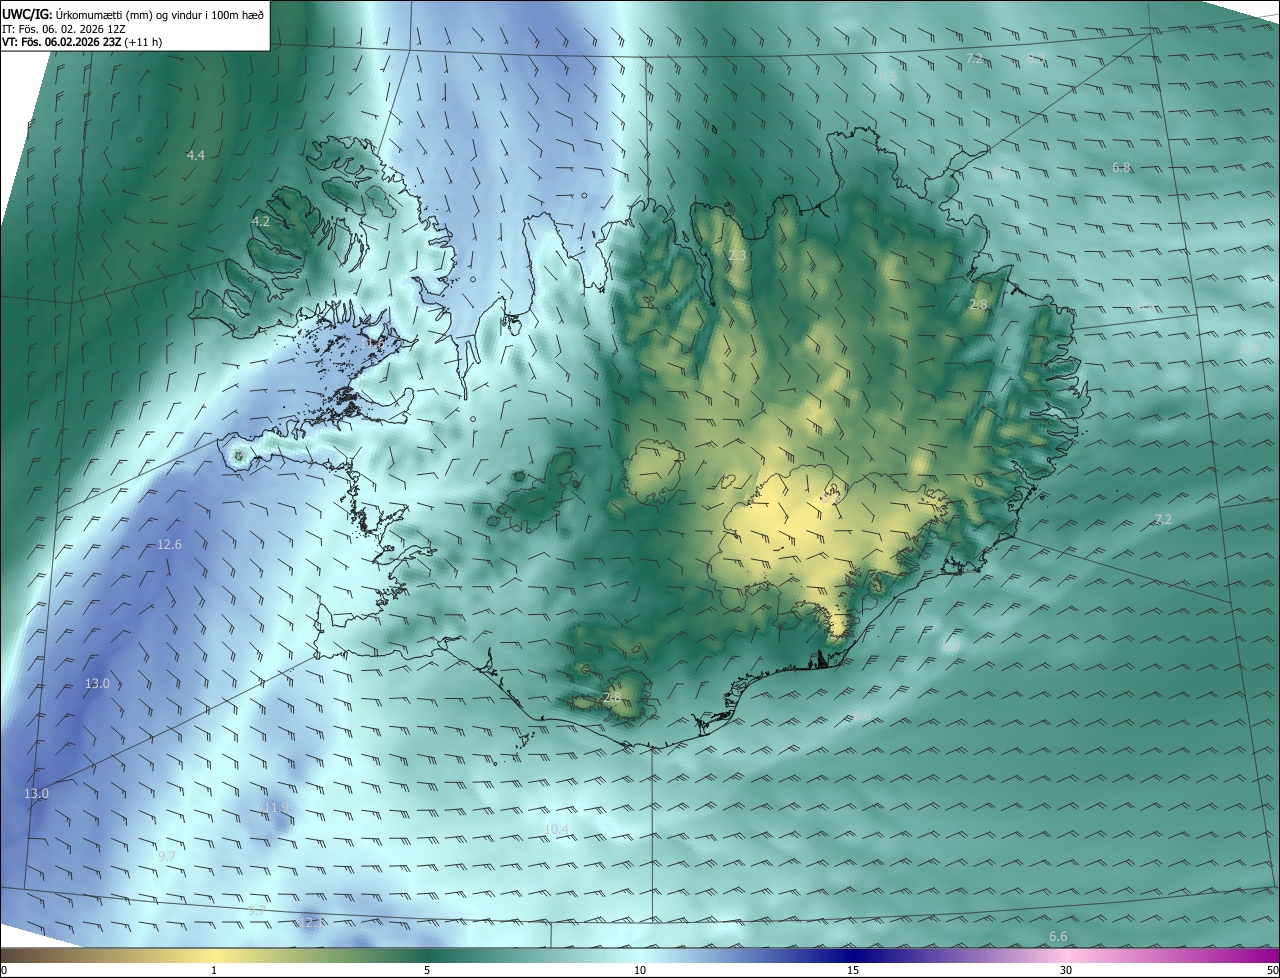
Task: Click the 5 tick label on the colorbar
Action: point(427,970)
